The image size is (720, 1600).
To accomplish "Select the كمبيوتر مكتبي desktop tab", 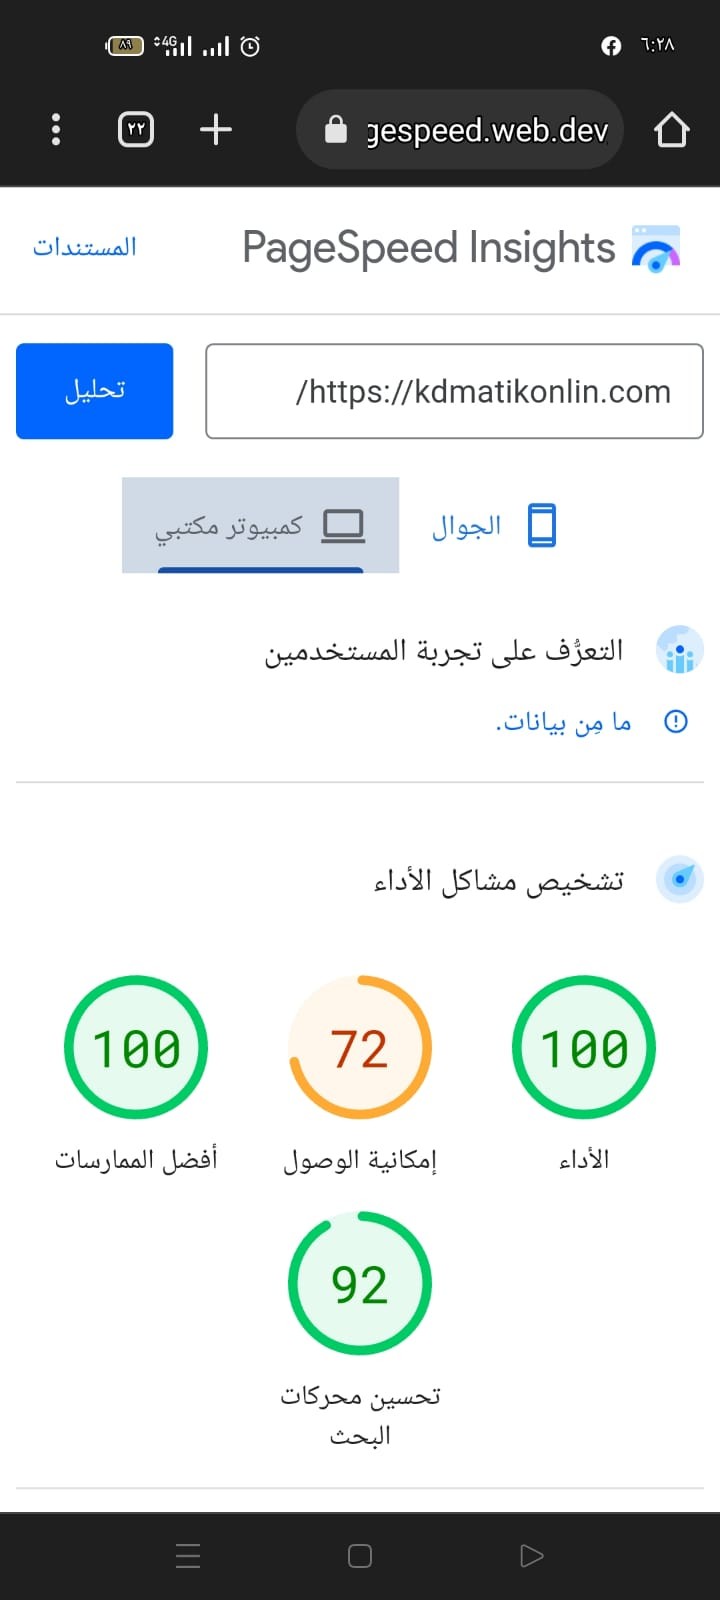I will (x=260, y=526).
